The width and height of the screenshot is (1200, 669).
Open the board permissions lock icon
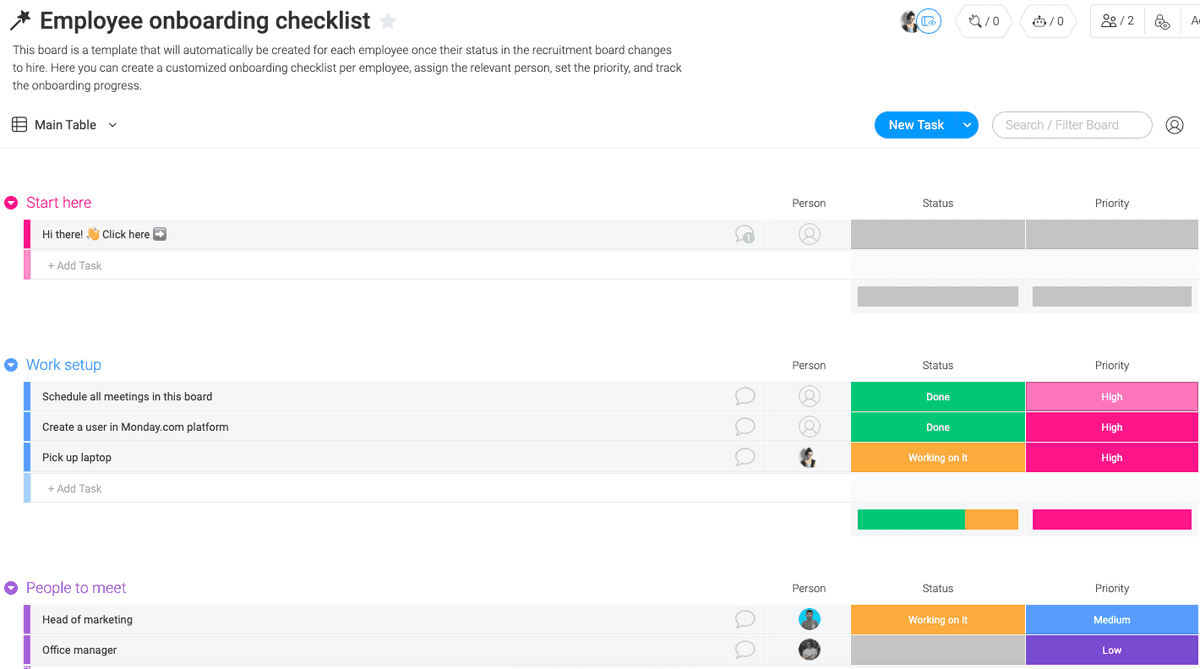point(1163,22)
